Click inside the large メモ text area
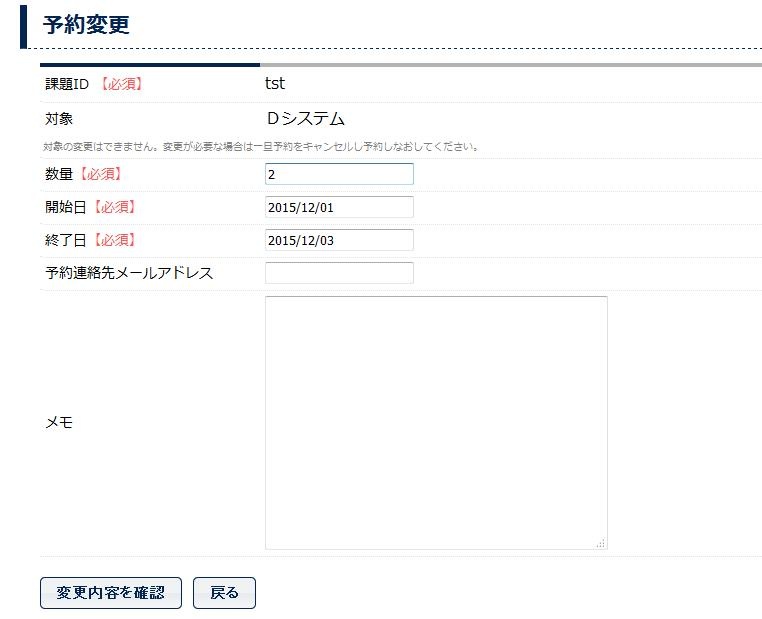This screenshot has width=762, height=619. [x=435, y=421]
